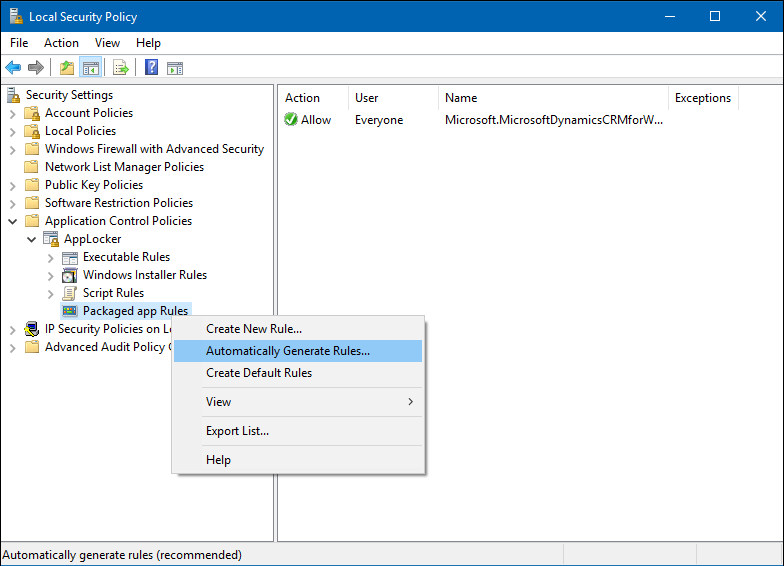The height and width of the screenshot is (566, 784).
Task: Click the blue Help question mark icon
Action: (x=151, y=68)
